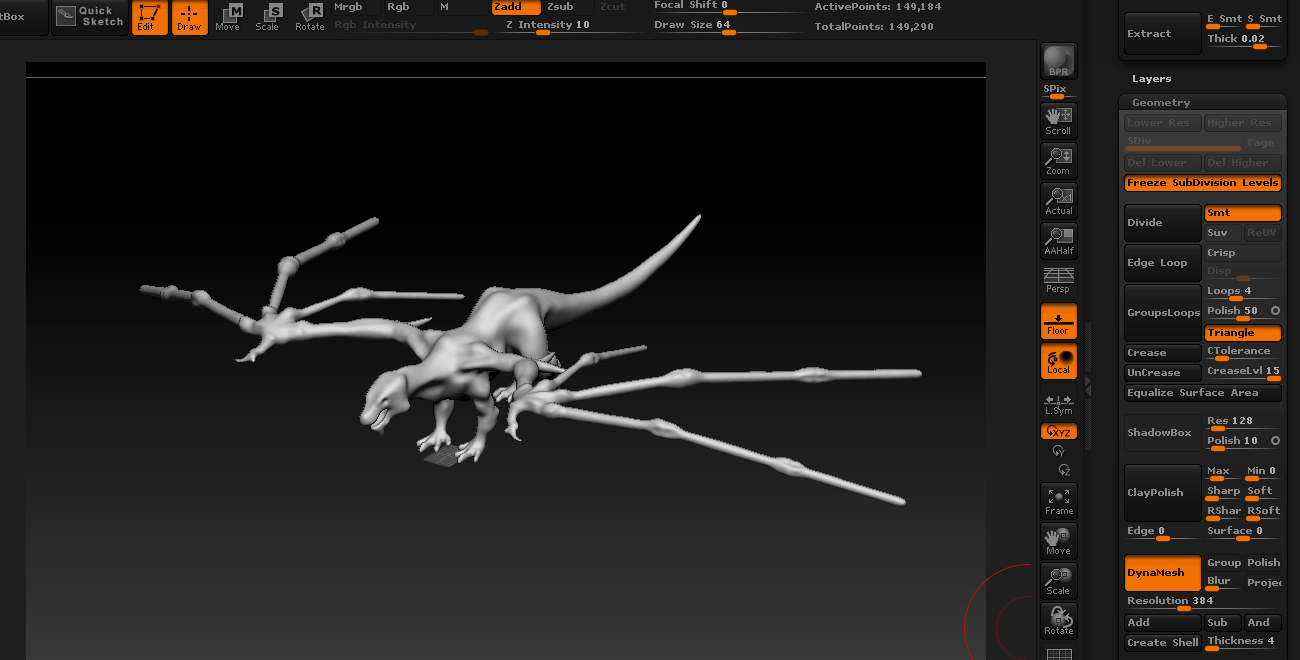
Task: Toggle the Floor grid display
Action: (1058, 321)
